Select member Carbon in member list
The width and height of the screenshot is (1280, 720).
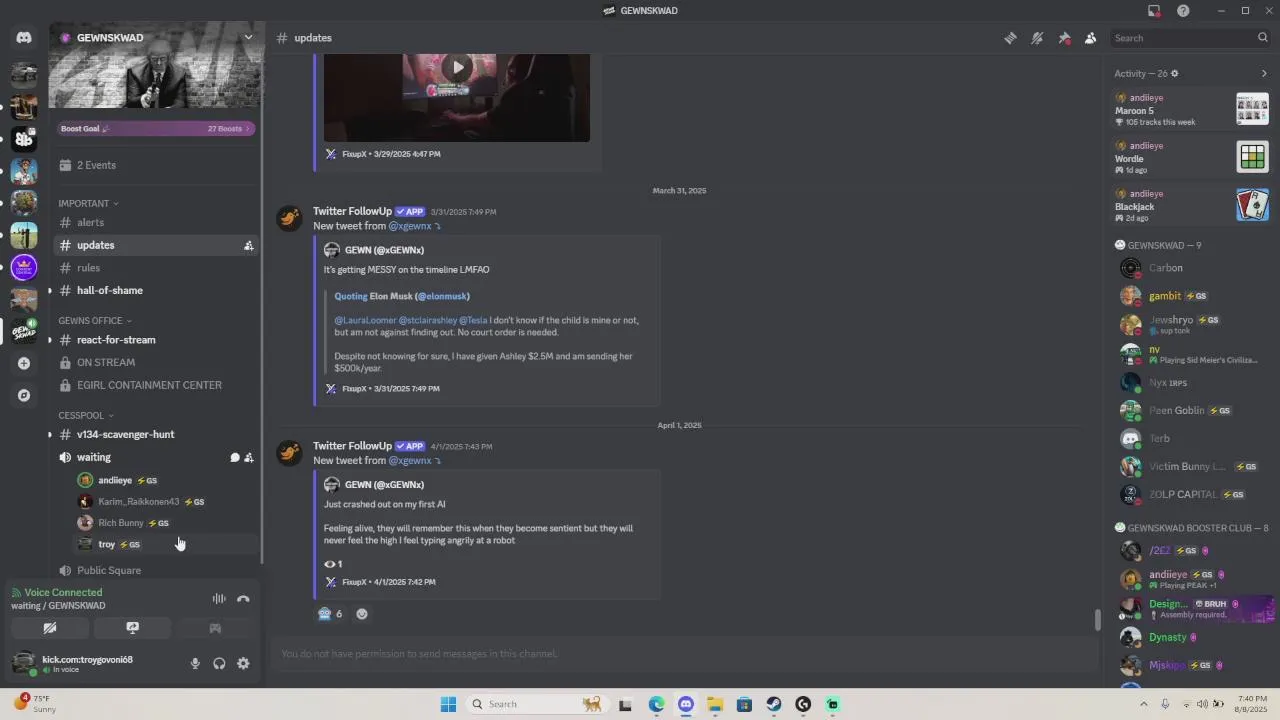click(x=1193, y=268)
